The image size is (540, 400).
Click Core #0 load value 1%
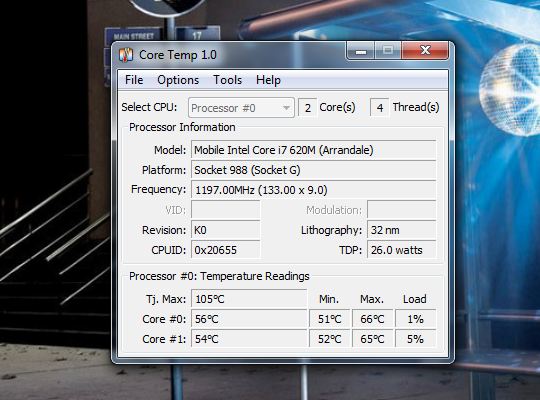[415, 319]
